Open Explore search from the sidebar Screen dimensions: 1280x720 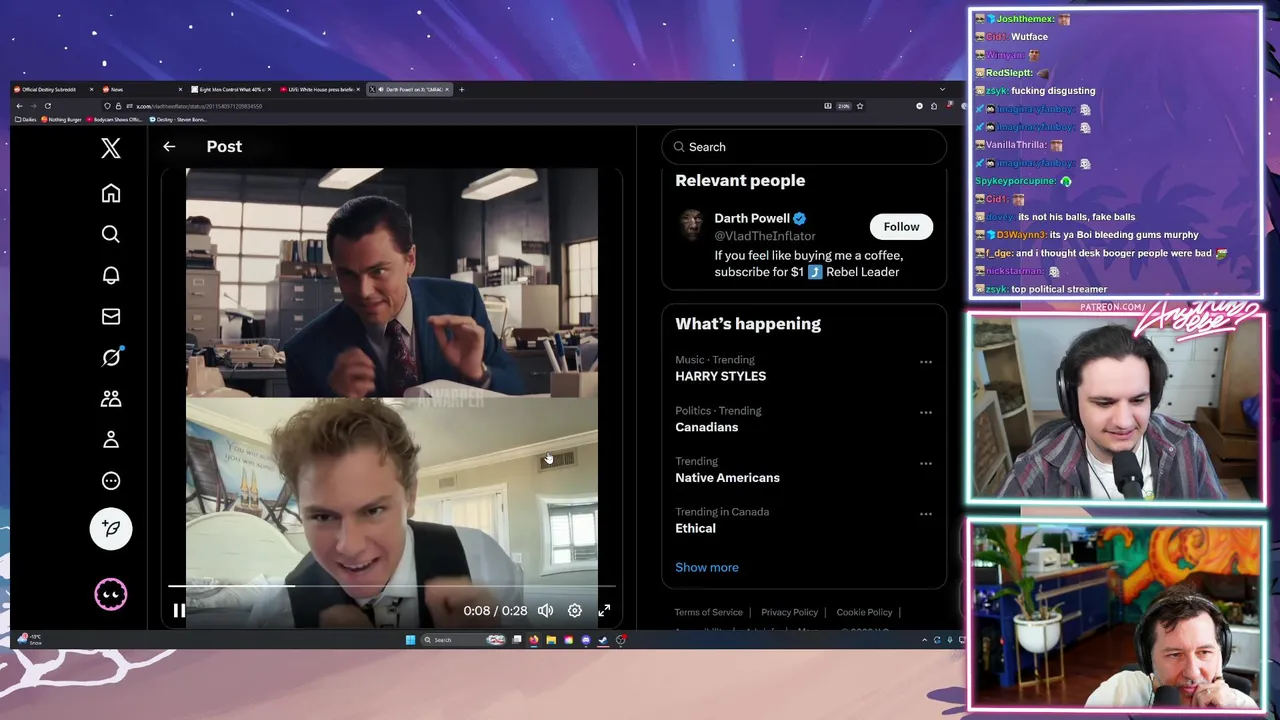pos(111,234)
